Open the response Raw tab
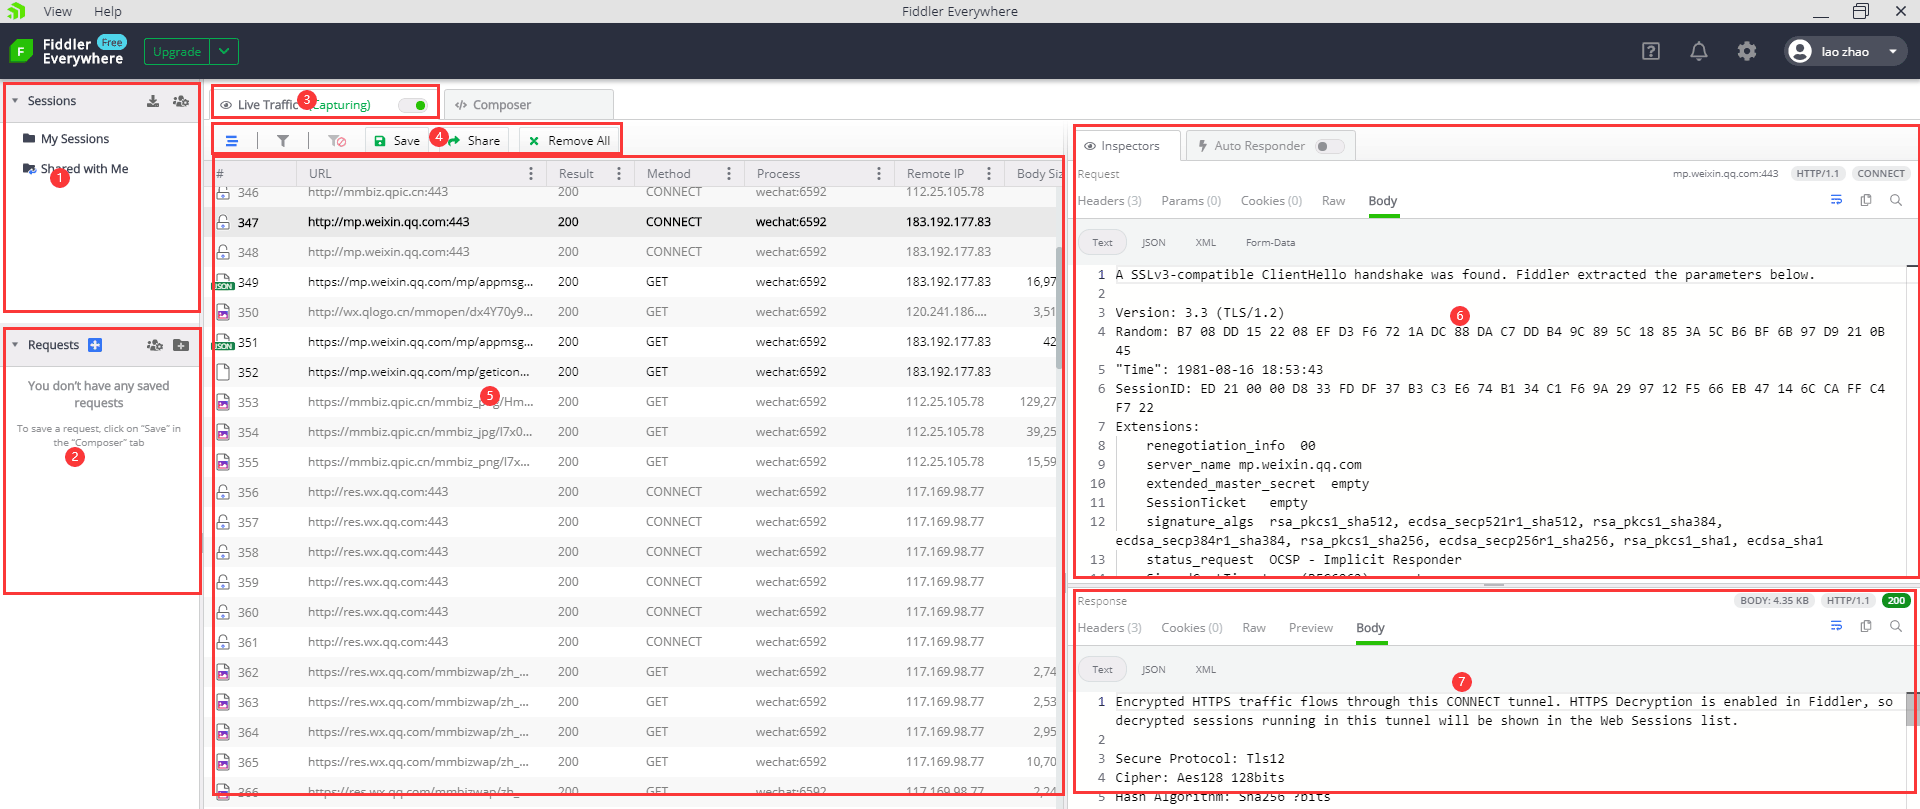Viewport: 1920px width, 809px height. 1254,628
